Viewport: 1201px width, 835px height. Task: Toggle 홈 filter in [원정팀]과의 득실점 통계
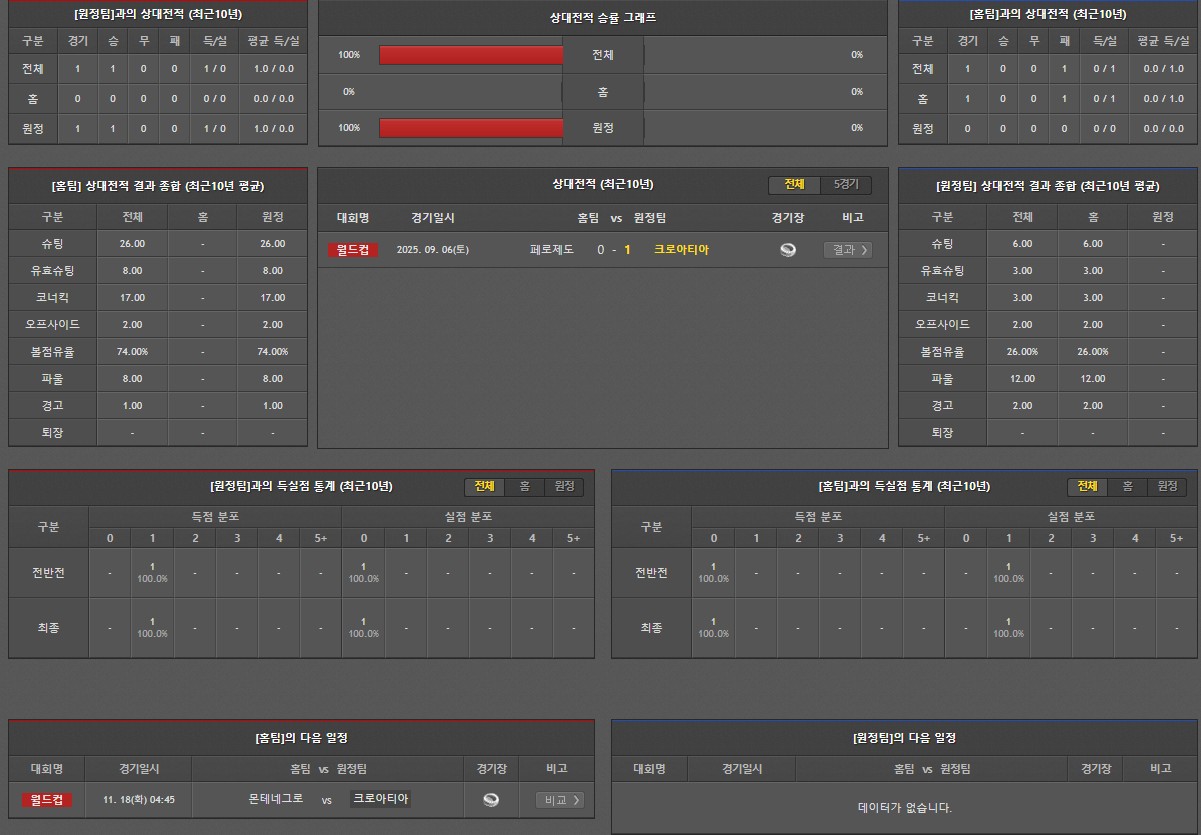(524, 486)
